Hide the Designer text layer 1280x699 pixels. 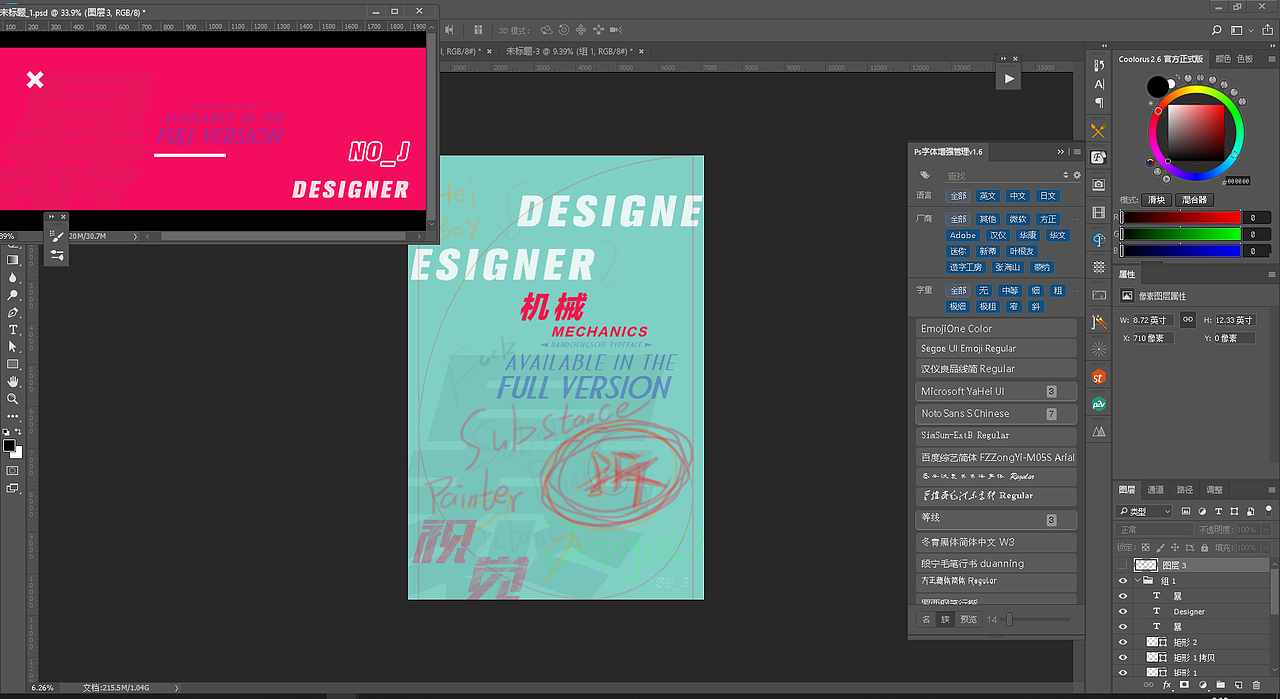pos(1123,611)
